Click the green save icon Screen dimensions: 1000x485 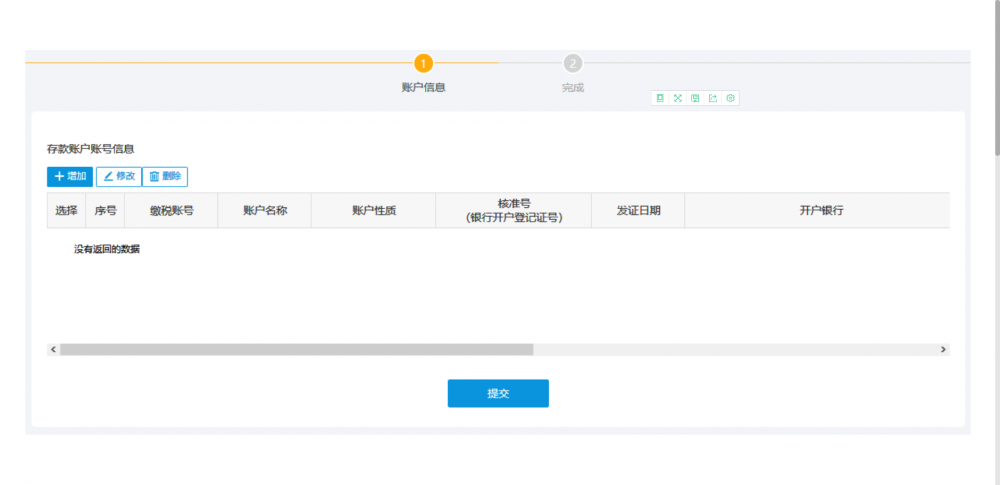coord(695,98)
